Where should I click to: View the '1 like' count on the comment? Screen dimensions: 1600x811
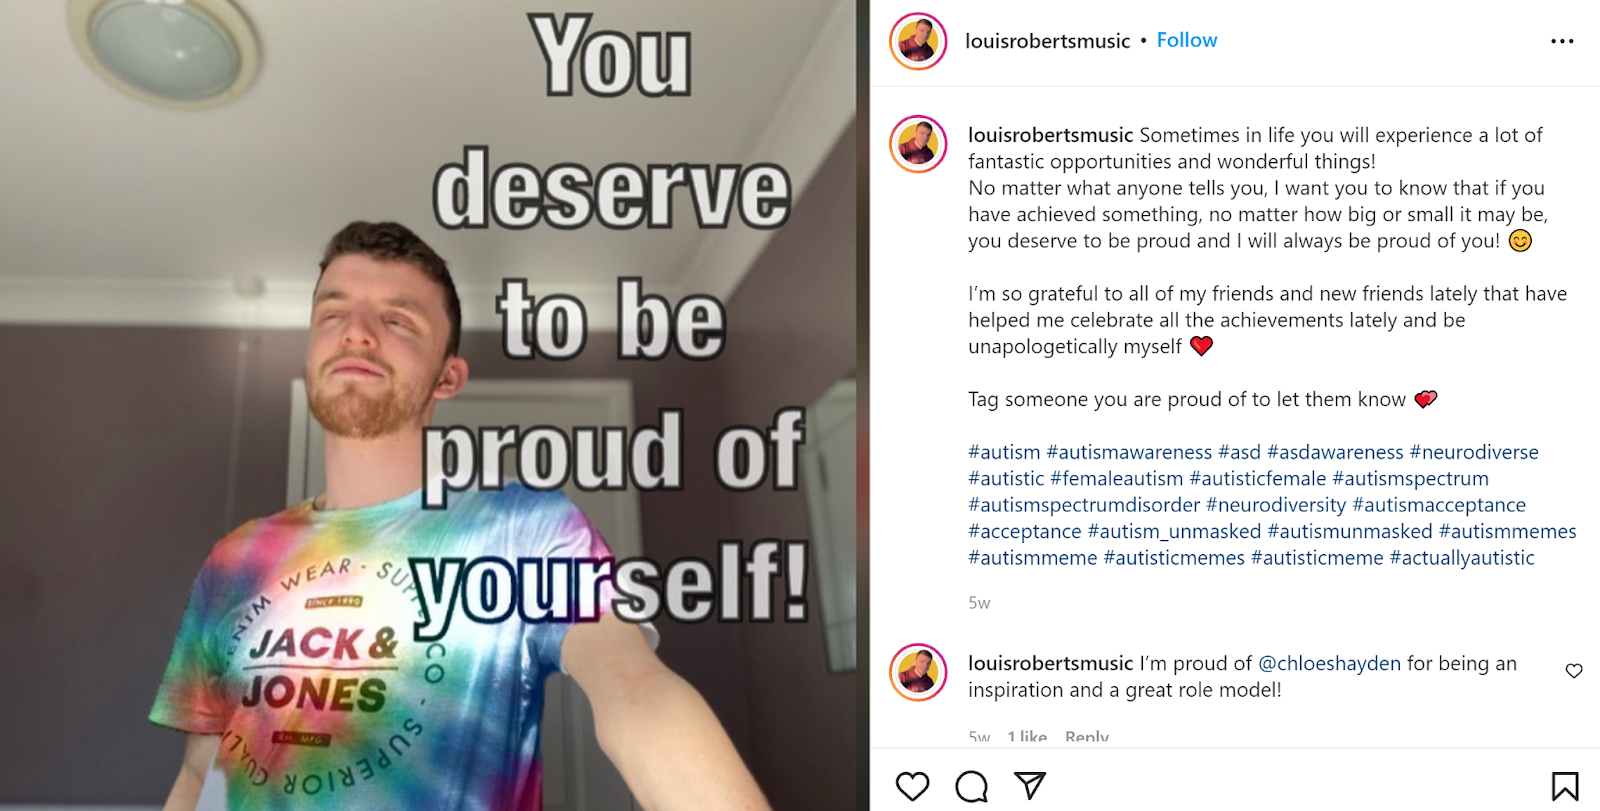(x=1027, y=736)
